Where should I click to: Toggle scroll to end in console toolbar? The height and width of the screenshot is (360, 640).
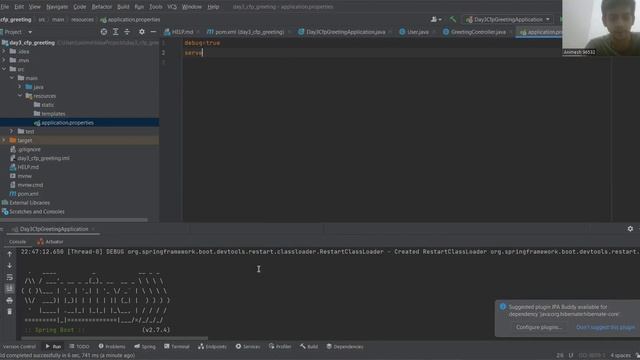[x=9, y=289]
